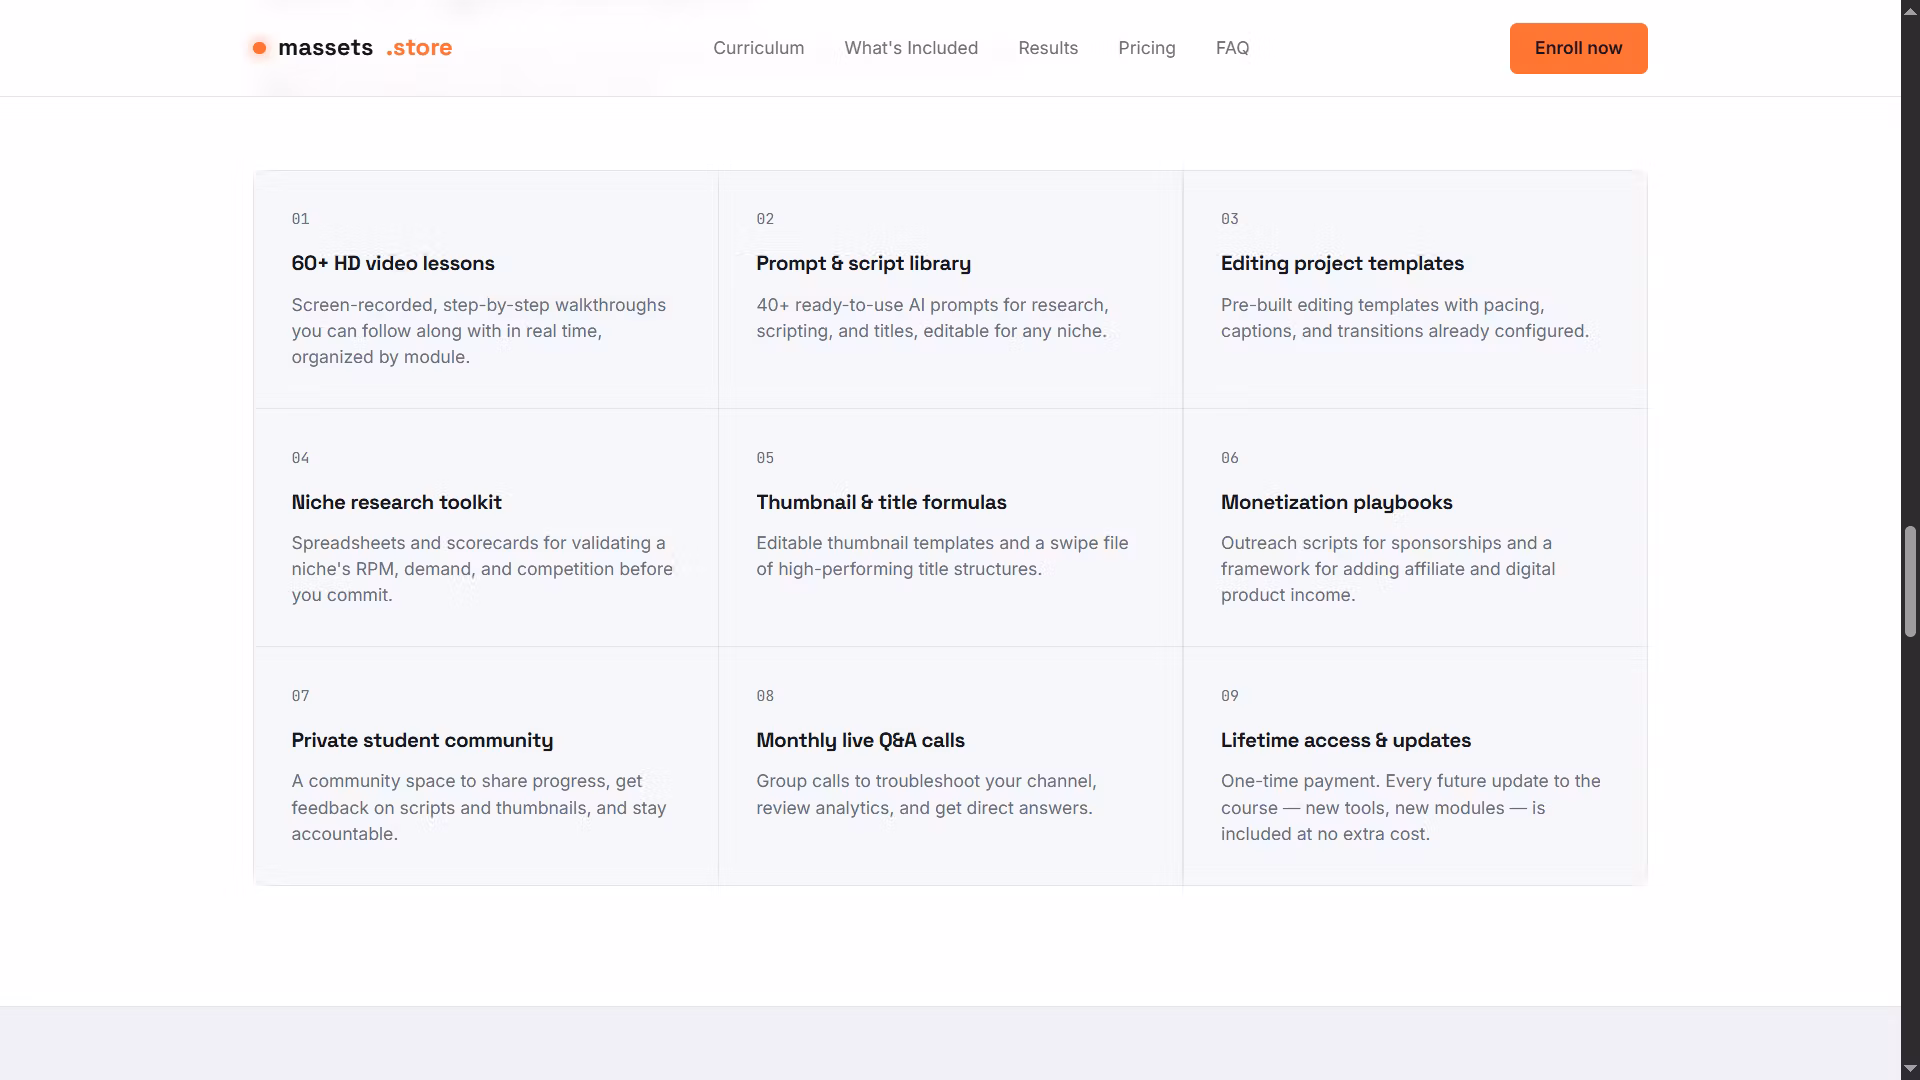The height and width of the screenshot is (1080, 1920).
Task: Click the Thumbnail & title formulas heading
Action: 881,502
